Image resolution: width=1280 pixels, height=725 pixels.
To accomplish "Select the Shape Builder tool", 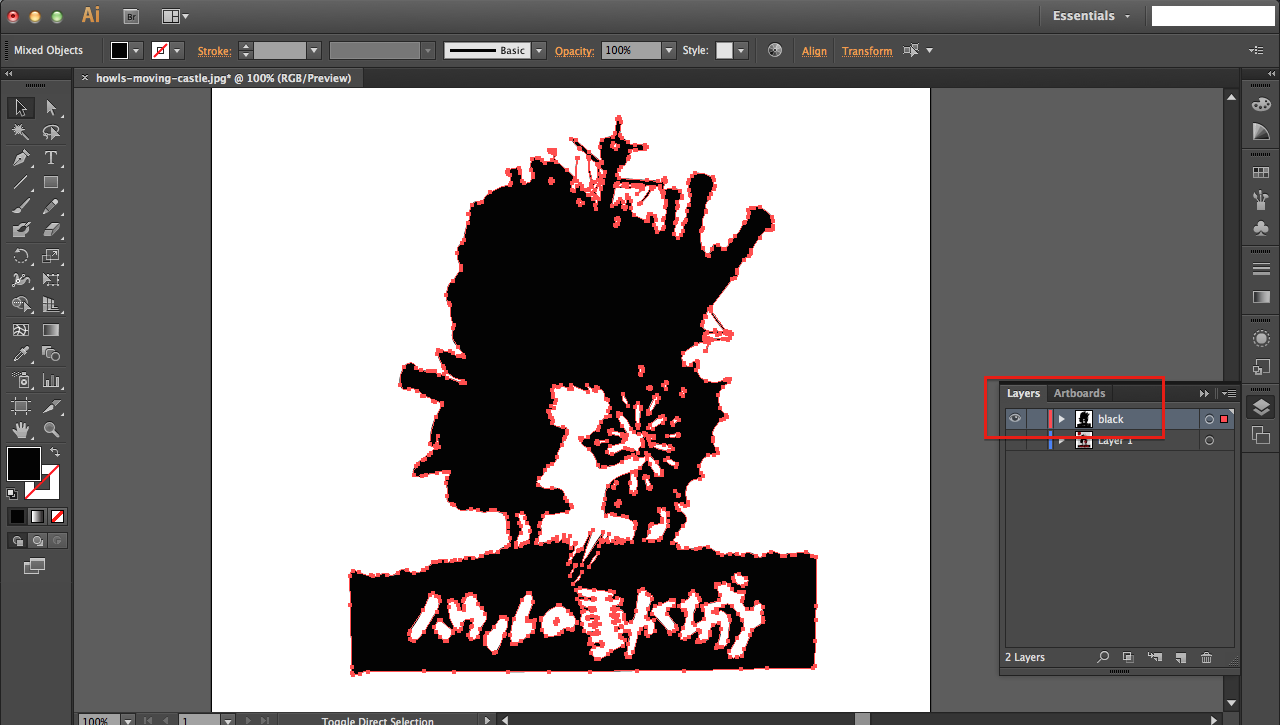I will 21,305.
